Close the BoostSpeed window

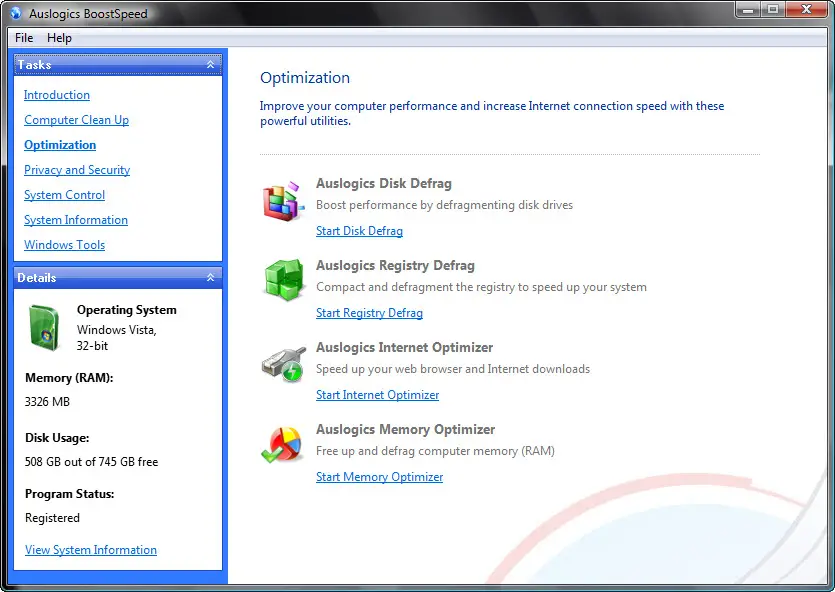(806, 10)
